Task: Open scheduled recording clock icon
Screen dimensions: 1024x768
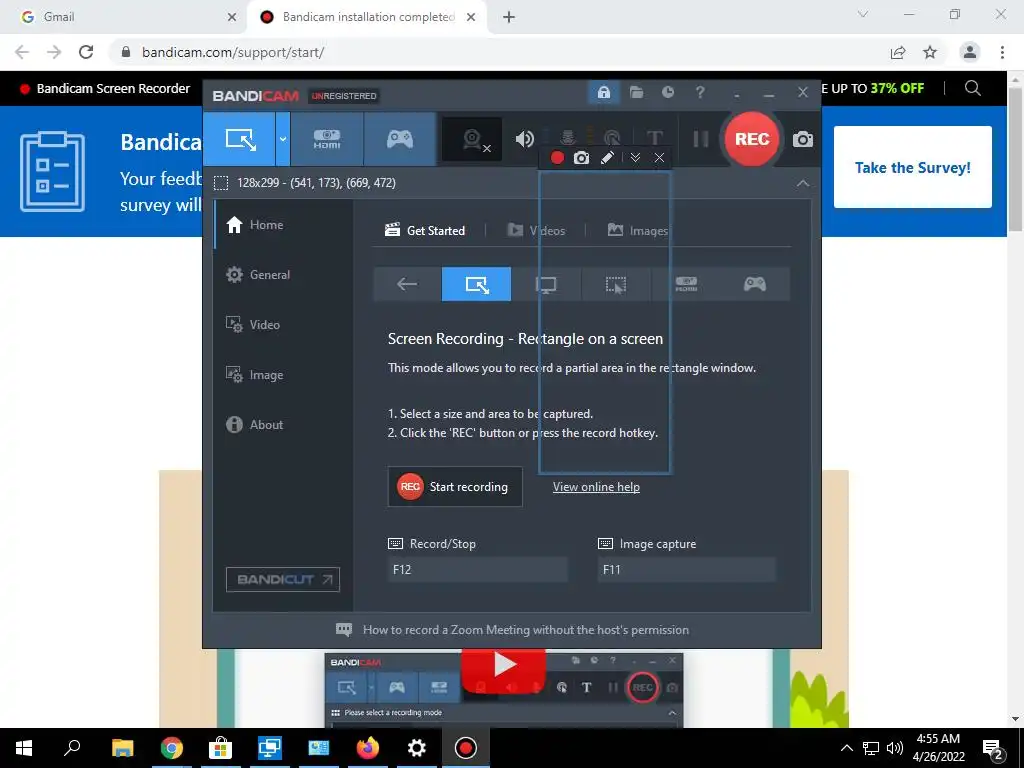Action: pyautogui.click(x=667, y=93)
